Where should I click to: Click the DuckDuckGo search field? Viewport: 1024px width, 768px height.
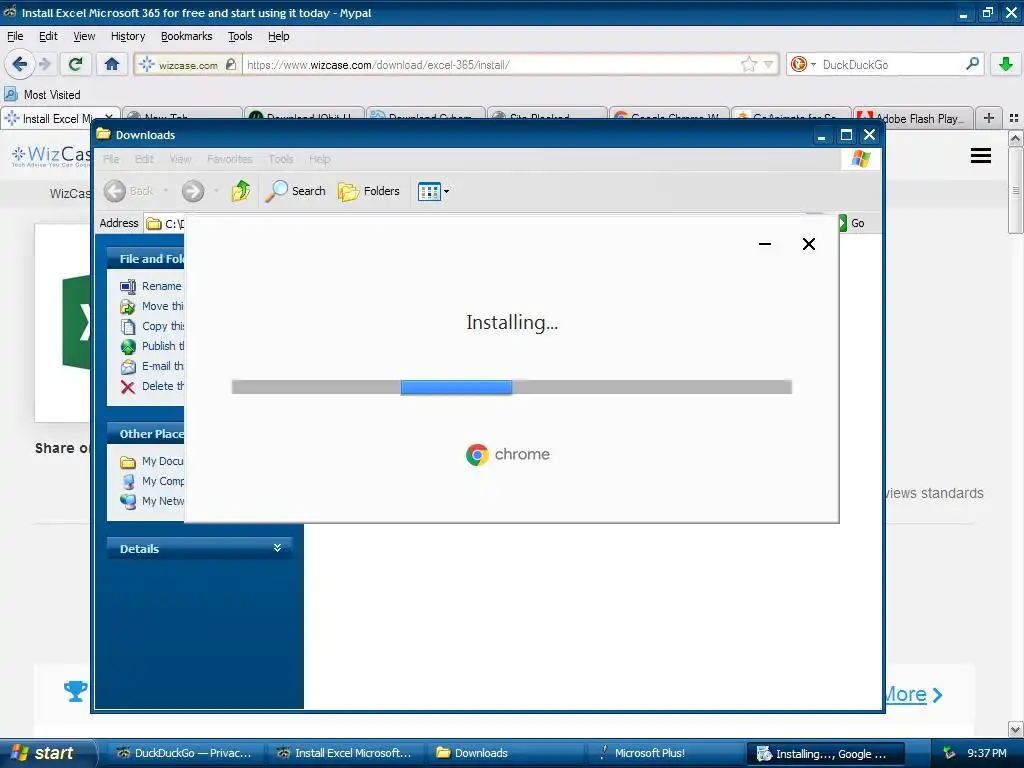click(x=891, y=64)
